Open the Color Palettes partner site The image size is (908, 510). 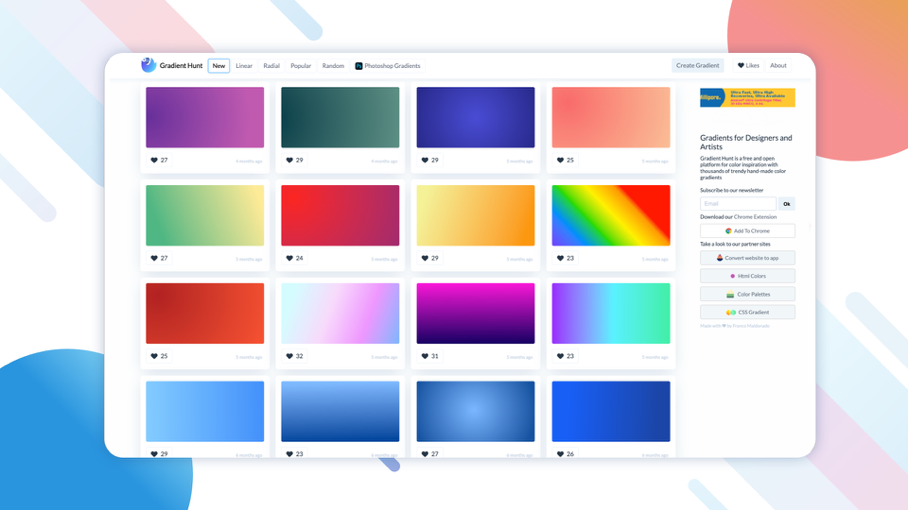[747, 294]
